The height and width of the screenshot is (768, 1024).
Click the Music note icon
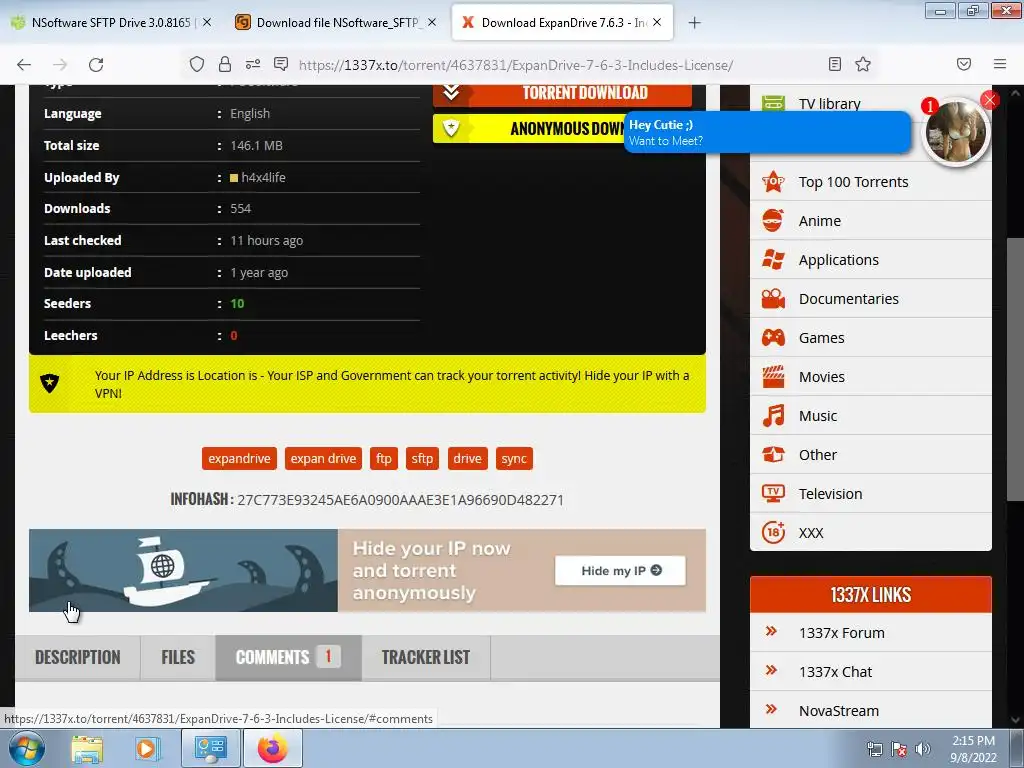click(773, 416)
